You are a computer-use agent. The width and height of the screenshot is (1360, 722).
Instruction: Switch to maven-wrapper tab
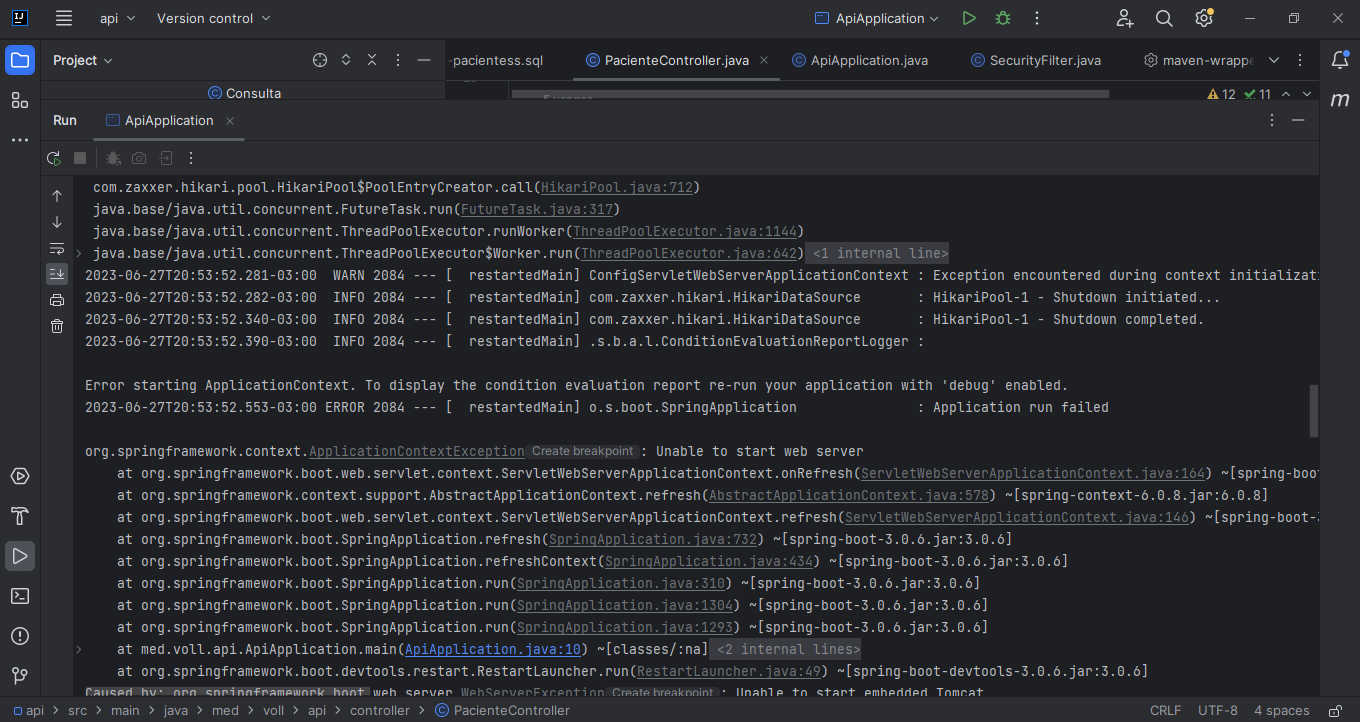click(1198, 60)
